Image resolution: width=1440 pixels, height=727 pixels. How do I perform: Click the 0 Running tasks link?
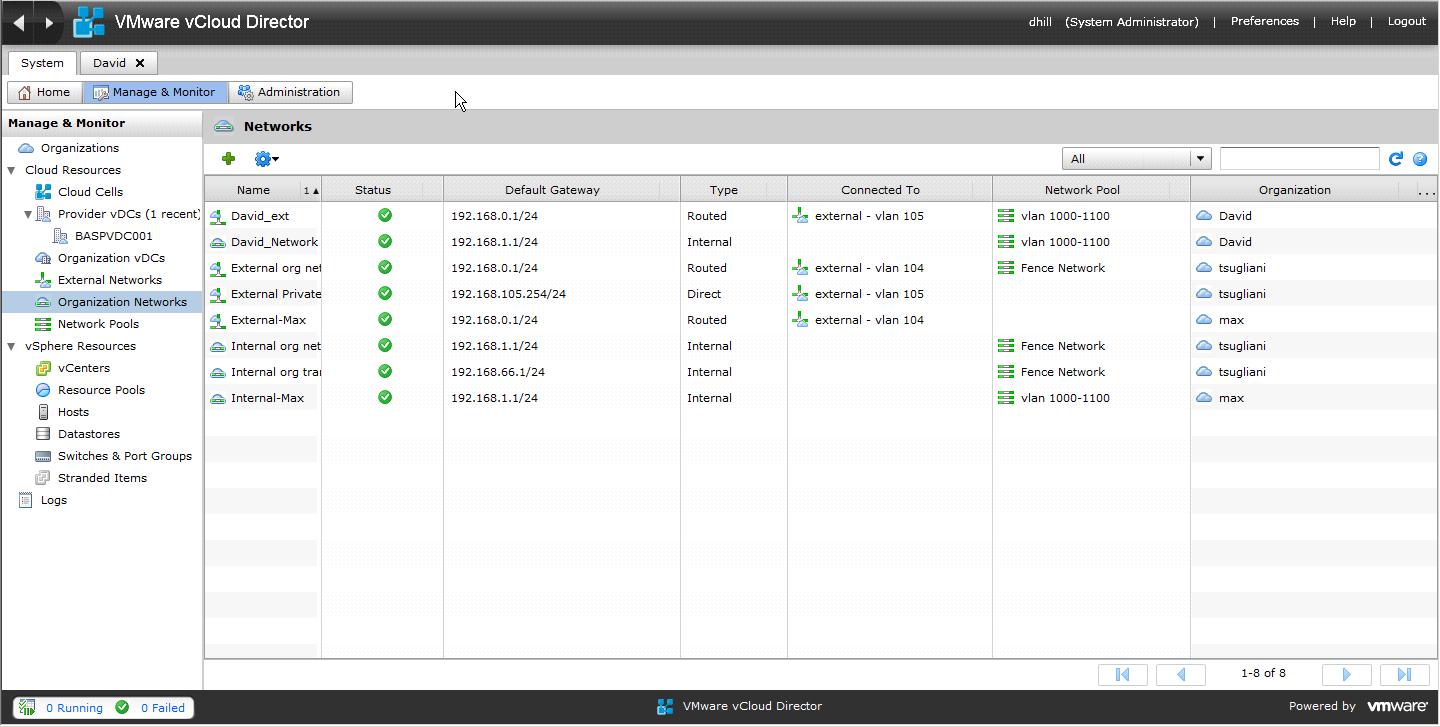coord(74,708)
